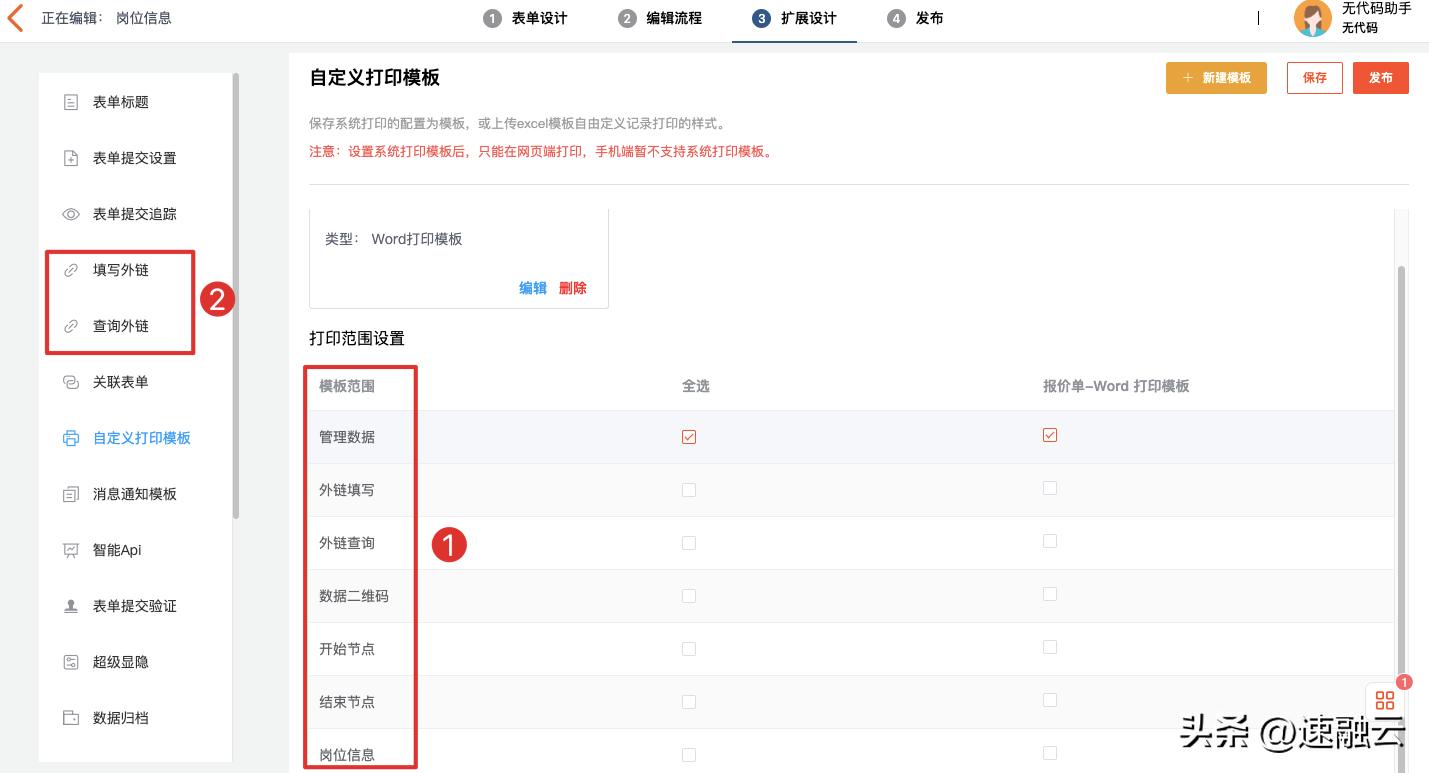Click the 表单提交设置 sidebar icon
Screen dimensions: 1429x773
click(71, 158)
